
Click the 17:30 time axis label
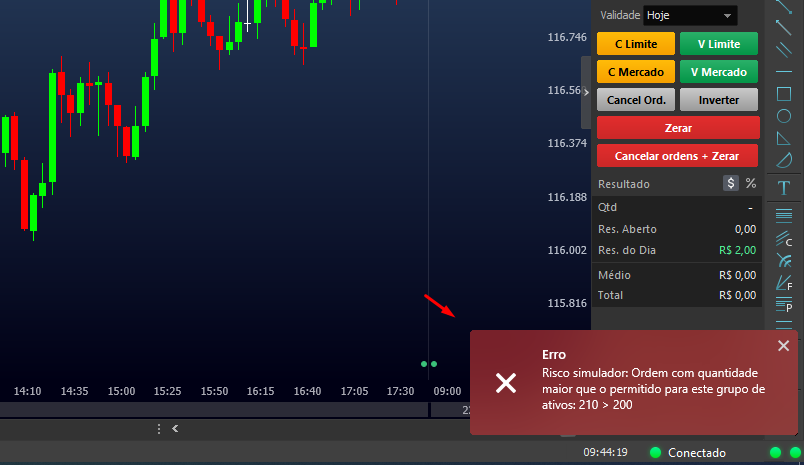click(x=400, y=391)
